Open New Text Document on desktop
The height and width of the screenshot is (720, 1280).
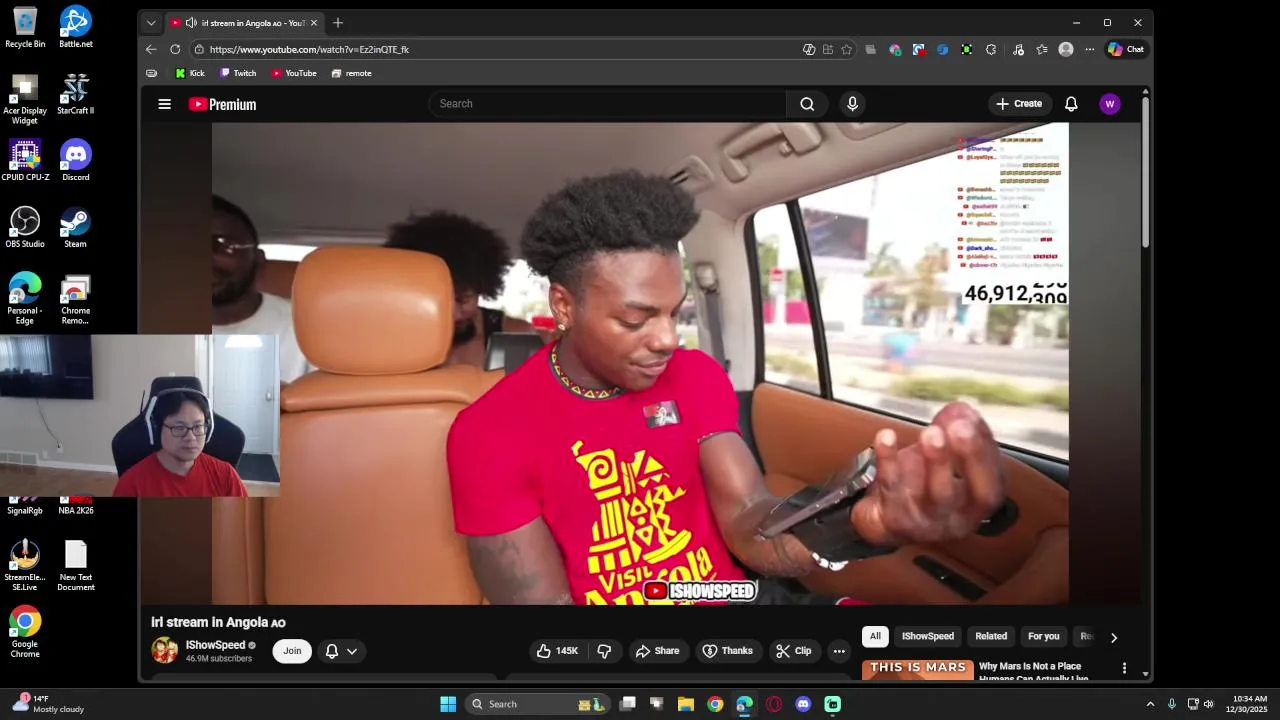pyautogui.click(x=75, y=565)
